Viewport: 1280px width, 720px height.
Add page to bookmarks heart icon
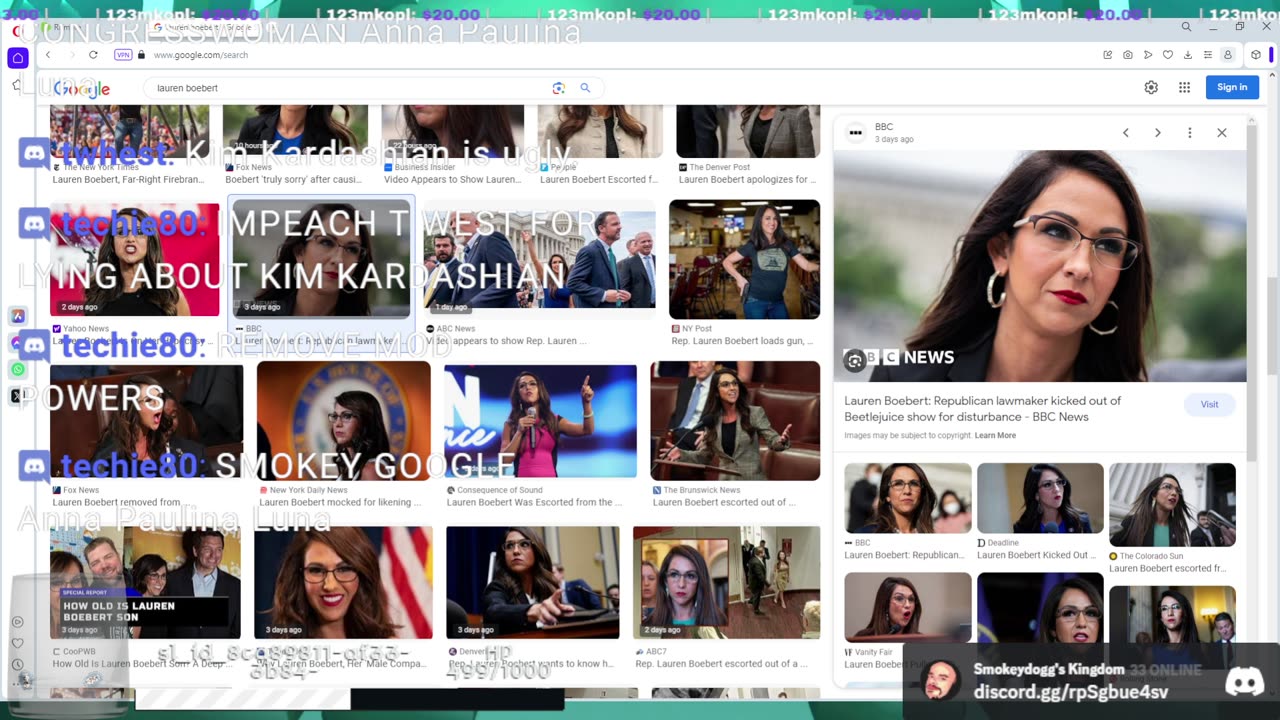tap(1168, 55)
